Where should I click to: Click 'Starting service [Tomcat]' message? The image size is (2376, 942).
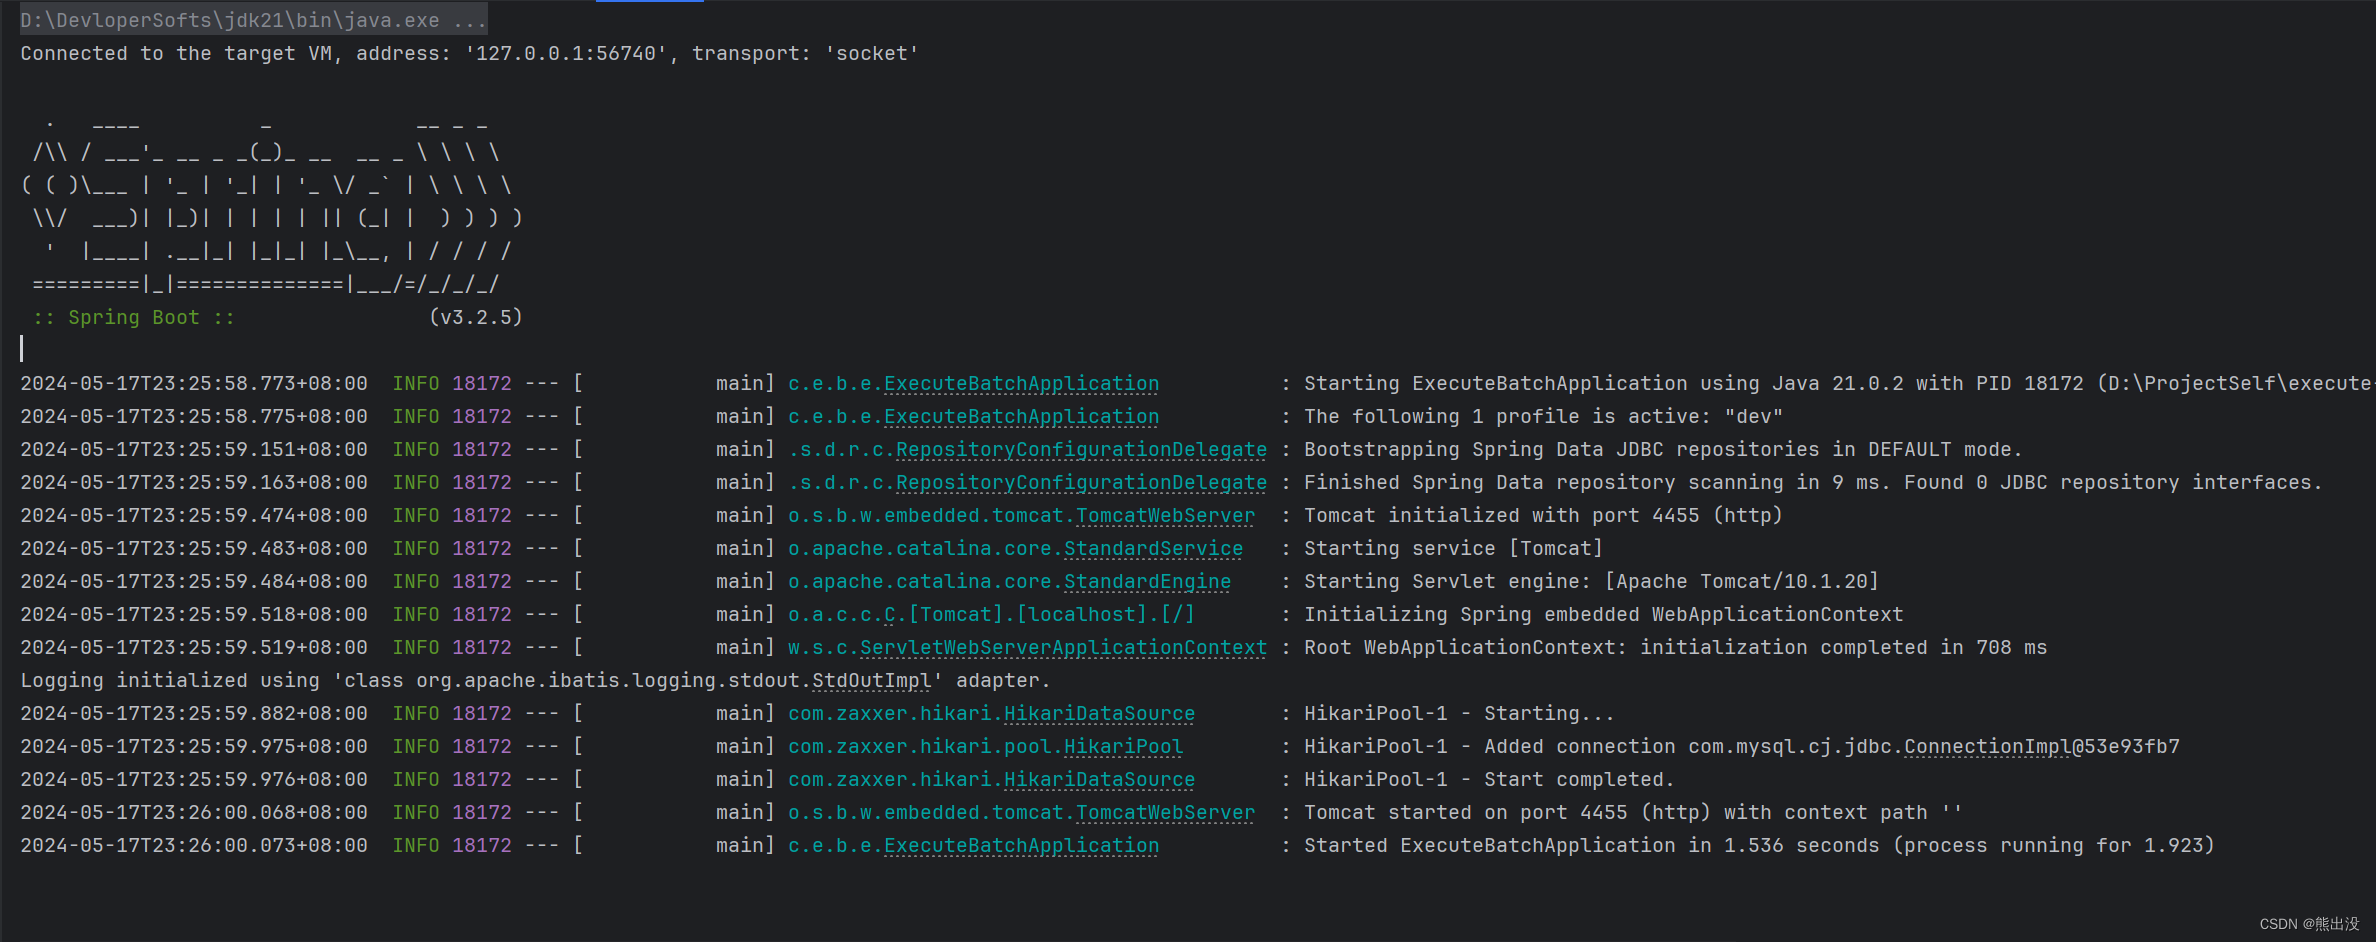click(x=1453, y=548)
